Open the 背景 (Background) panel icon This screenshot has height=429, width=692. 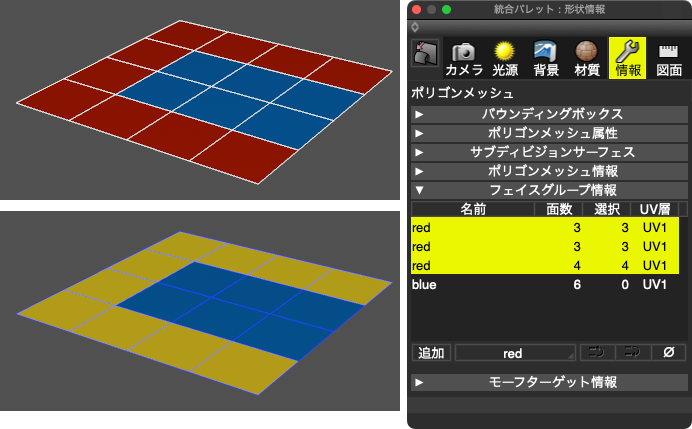coord(546,58)
